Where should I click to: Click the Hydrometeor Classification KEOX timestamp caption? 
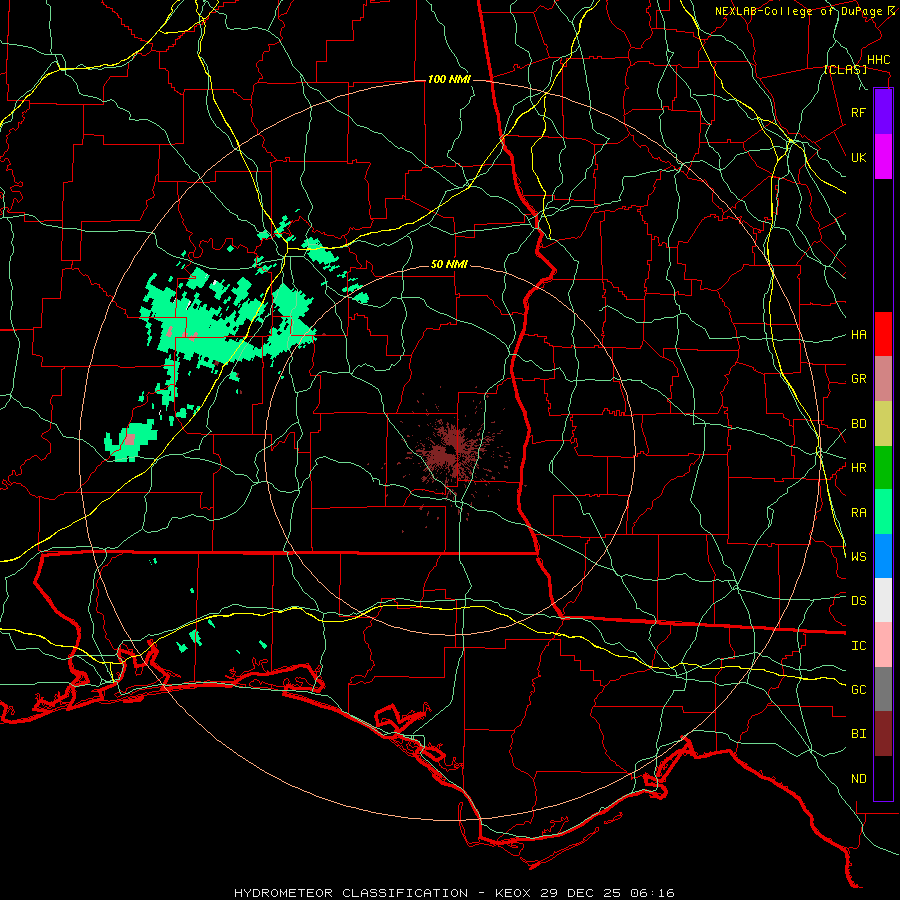coord(454,893)
